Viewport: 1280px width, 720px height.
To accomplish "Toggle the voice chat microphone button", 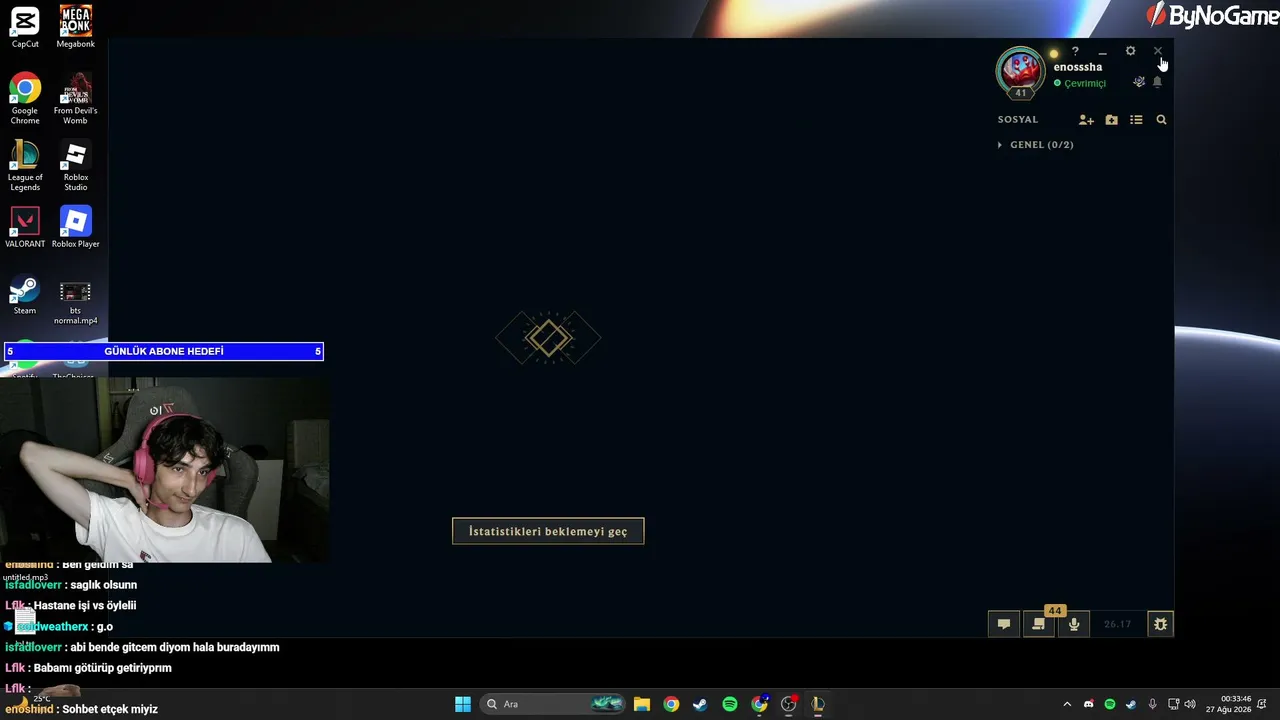I will [1074, 624].
